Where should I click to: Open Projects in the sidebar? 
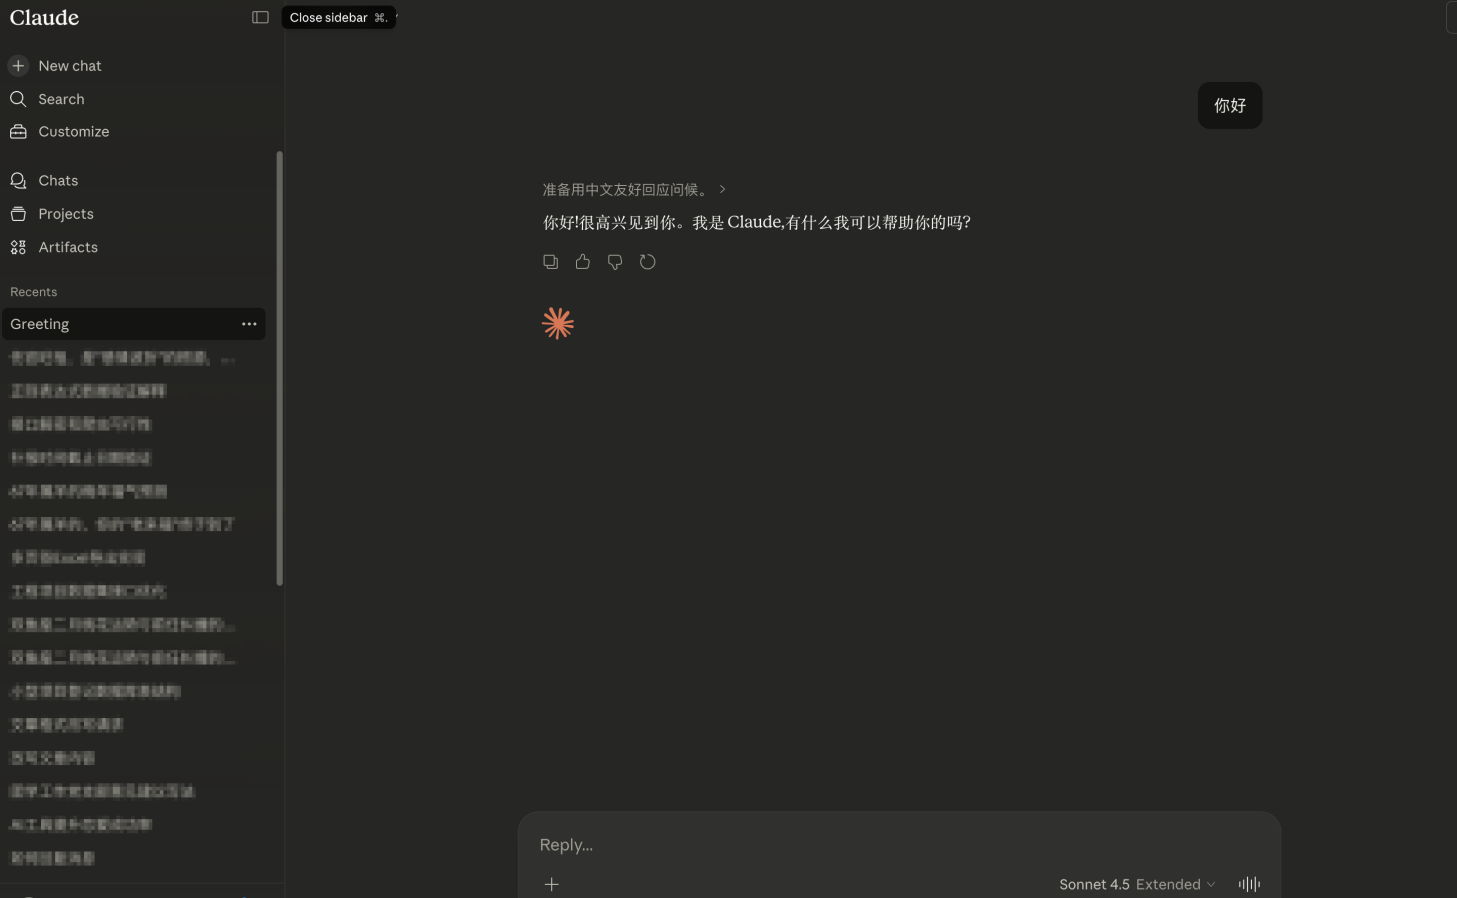[x=66, y=214]
